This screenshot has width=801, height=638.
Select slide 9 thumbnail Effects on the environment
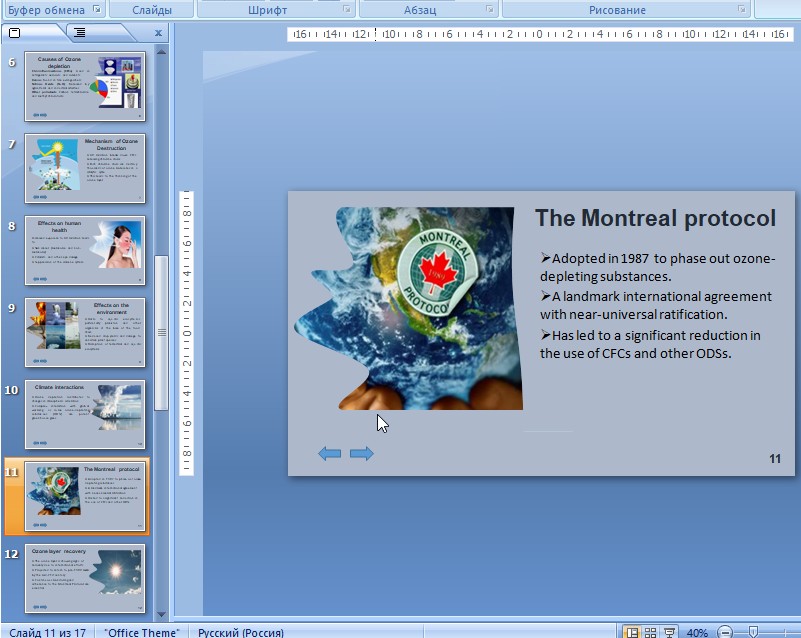[x=85, y=333]
